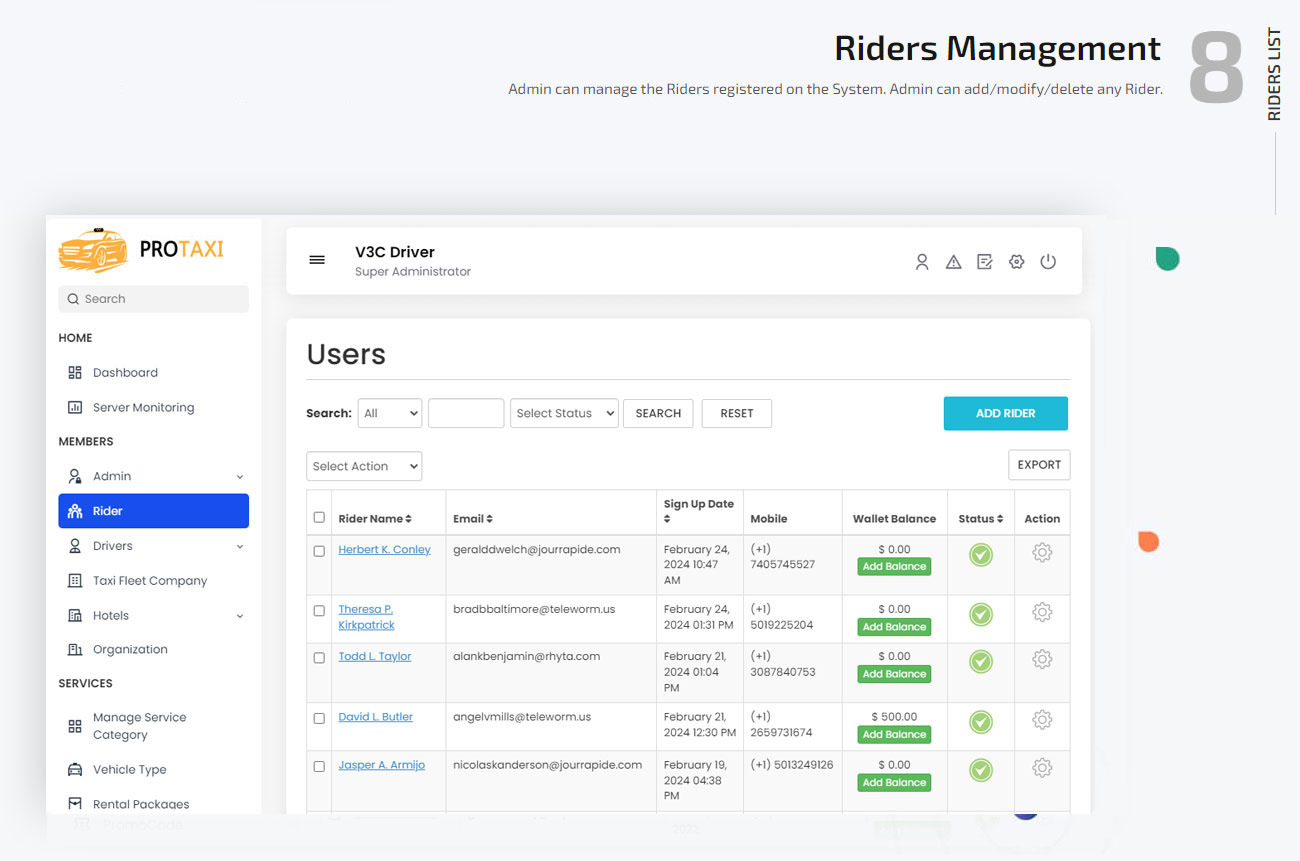Open the alerts warning icon in header
1300x861 pixels.
[x=953, y=261]
